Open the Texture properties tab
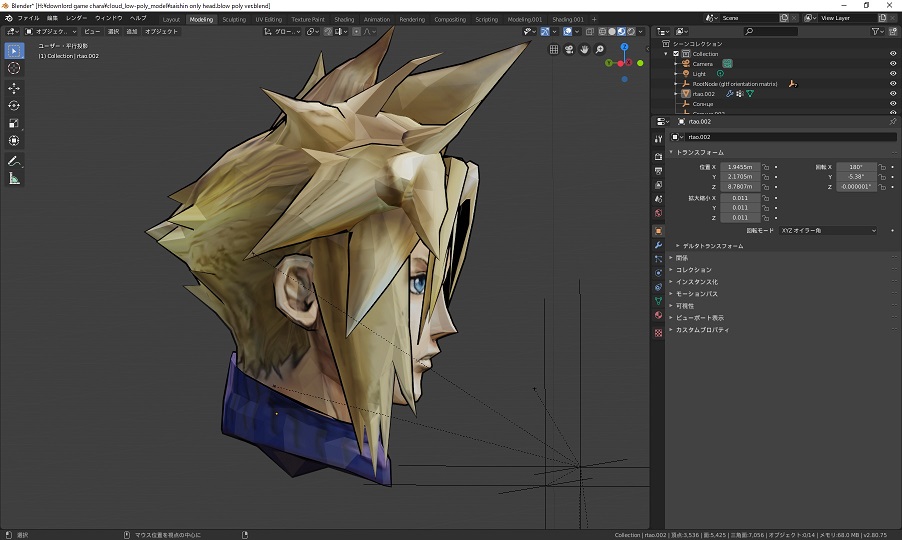 click(658, 333)
